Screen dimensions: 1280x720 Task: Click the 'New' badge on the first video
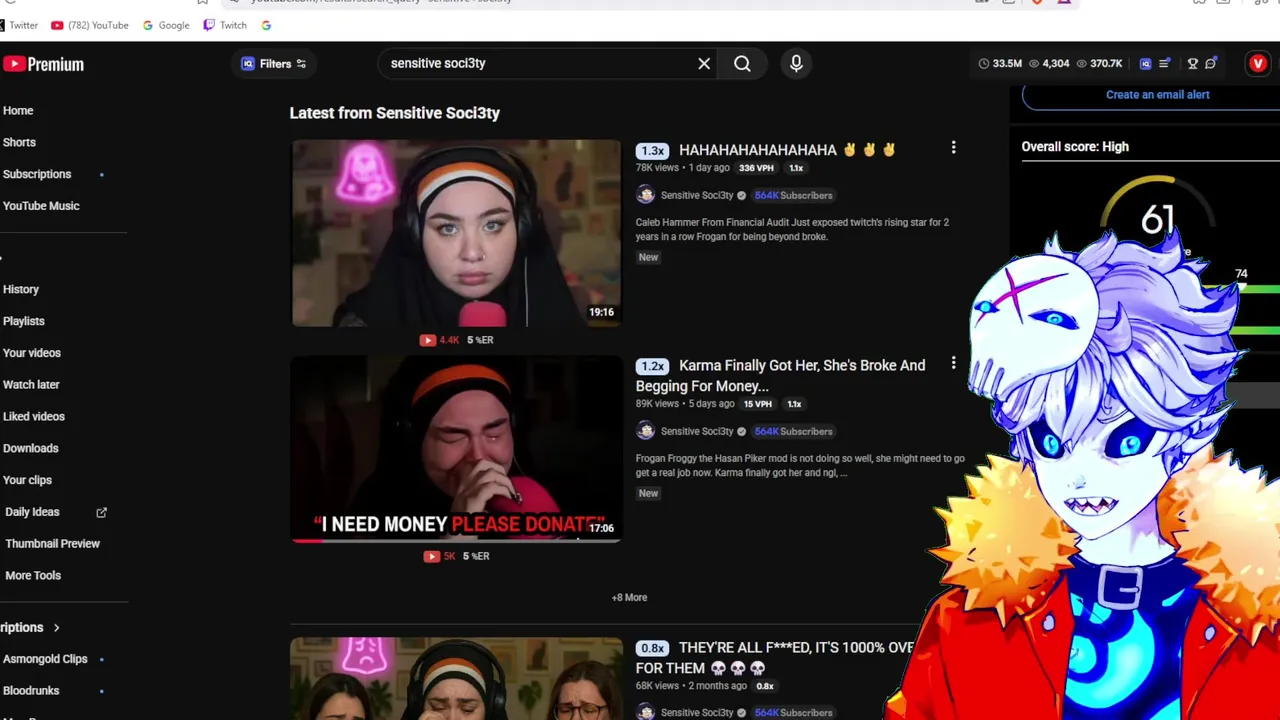pyautogui.click(x=648, y=258)
